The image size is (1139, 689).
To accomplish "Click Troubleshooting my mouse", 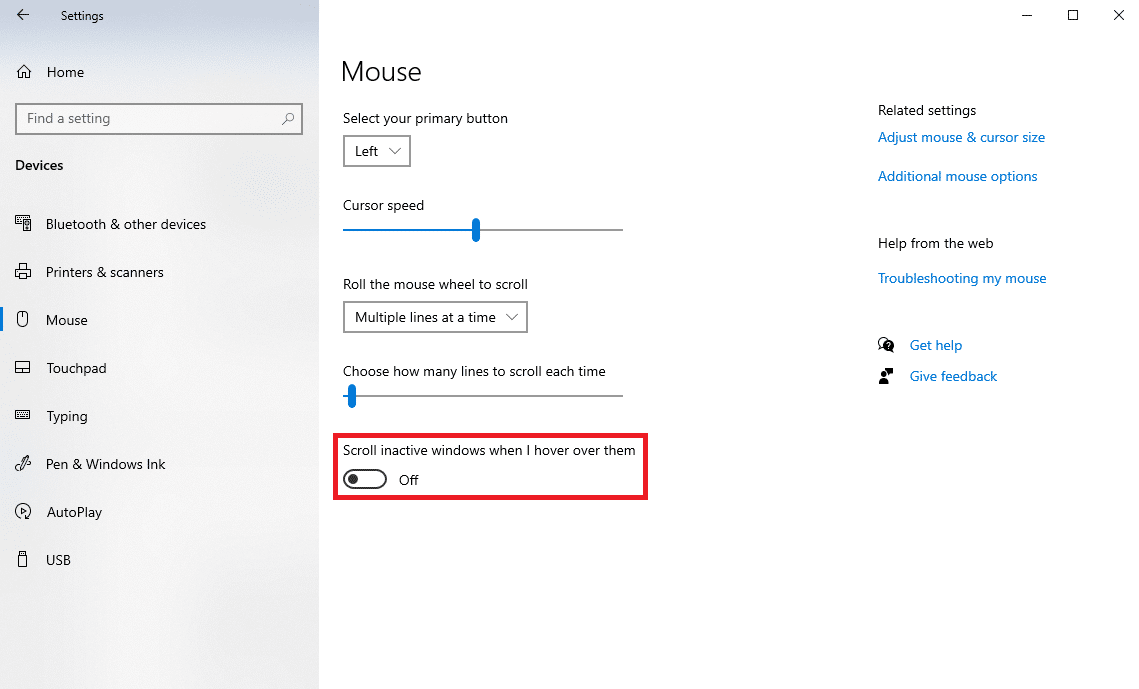I will [x=961, y=278].
